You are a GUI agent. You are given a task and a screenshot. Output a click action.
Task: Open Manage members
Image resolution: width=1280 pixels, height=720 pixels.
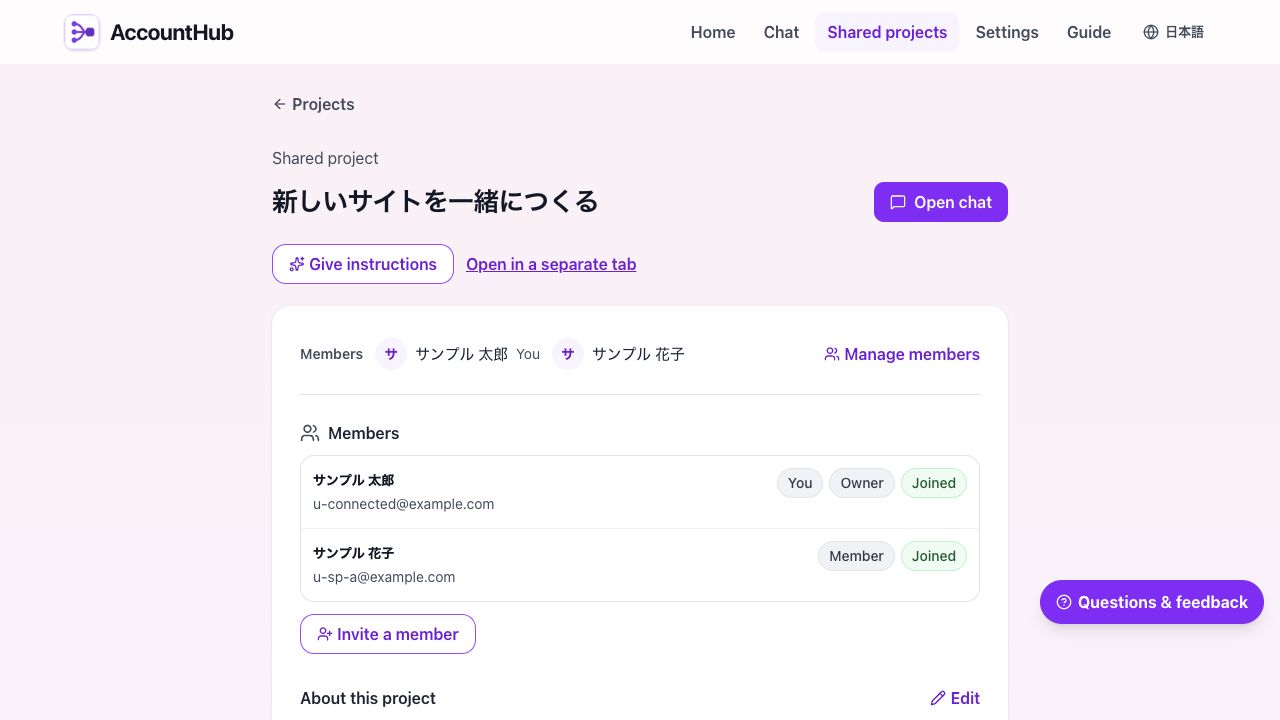(x=902, y=354)
